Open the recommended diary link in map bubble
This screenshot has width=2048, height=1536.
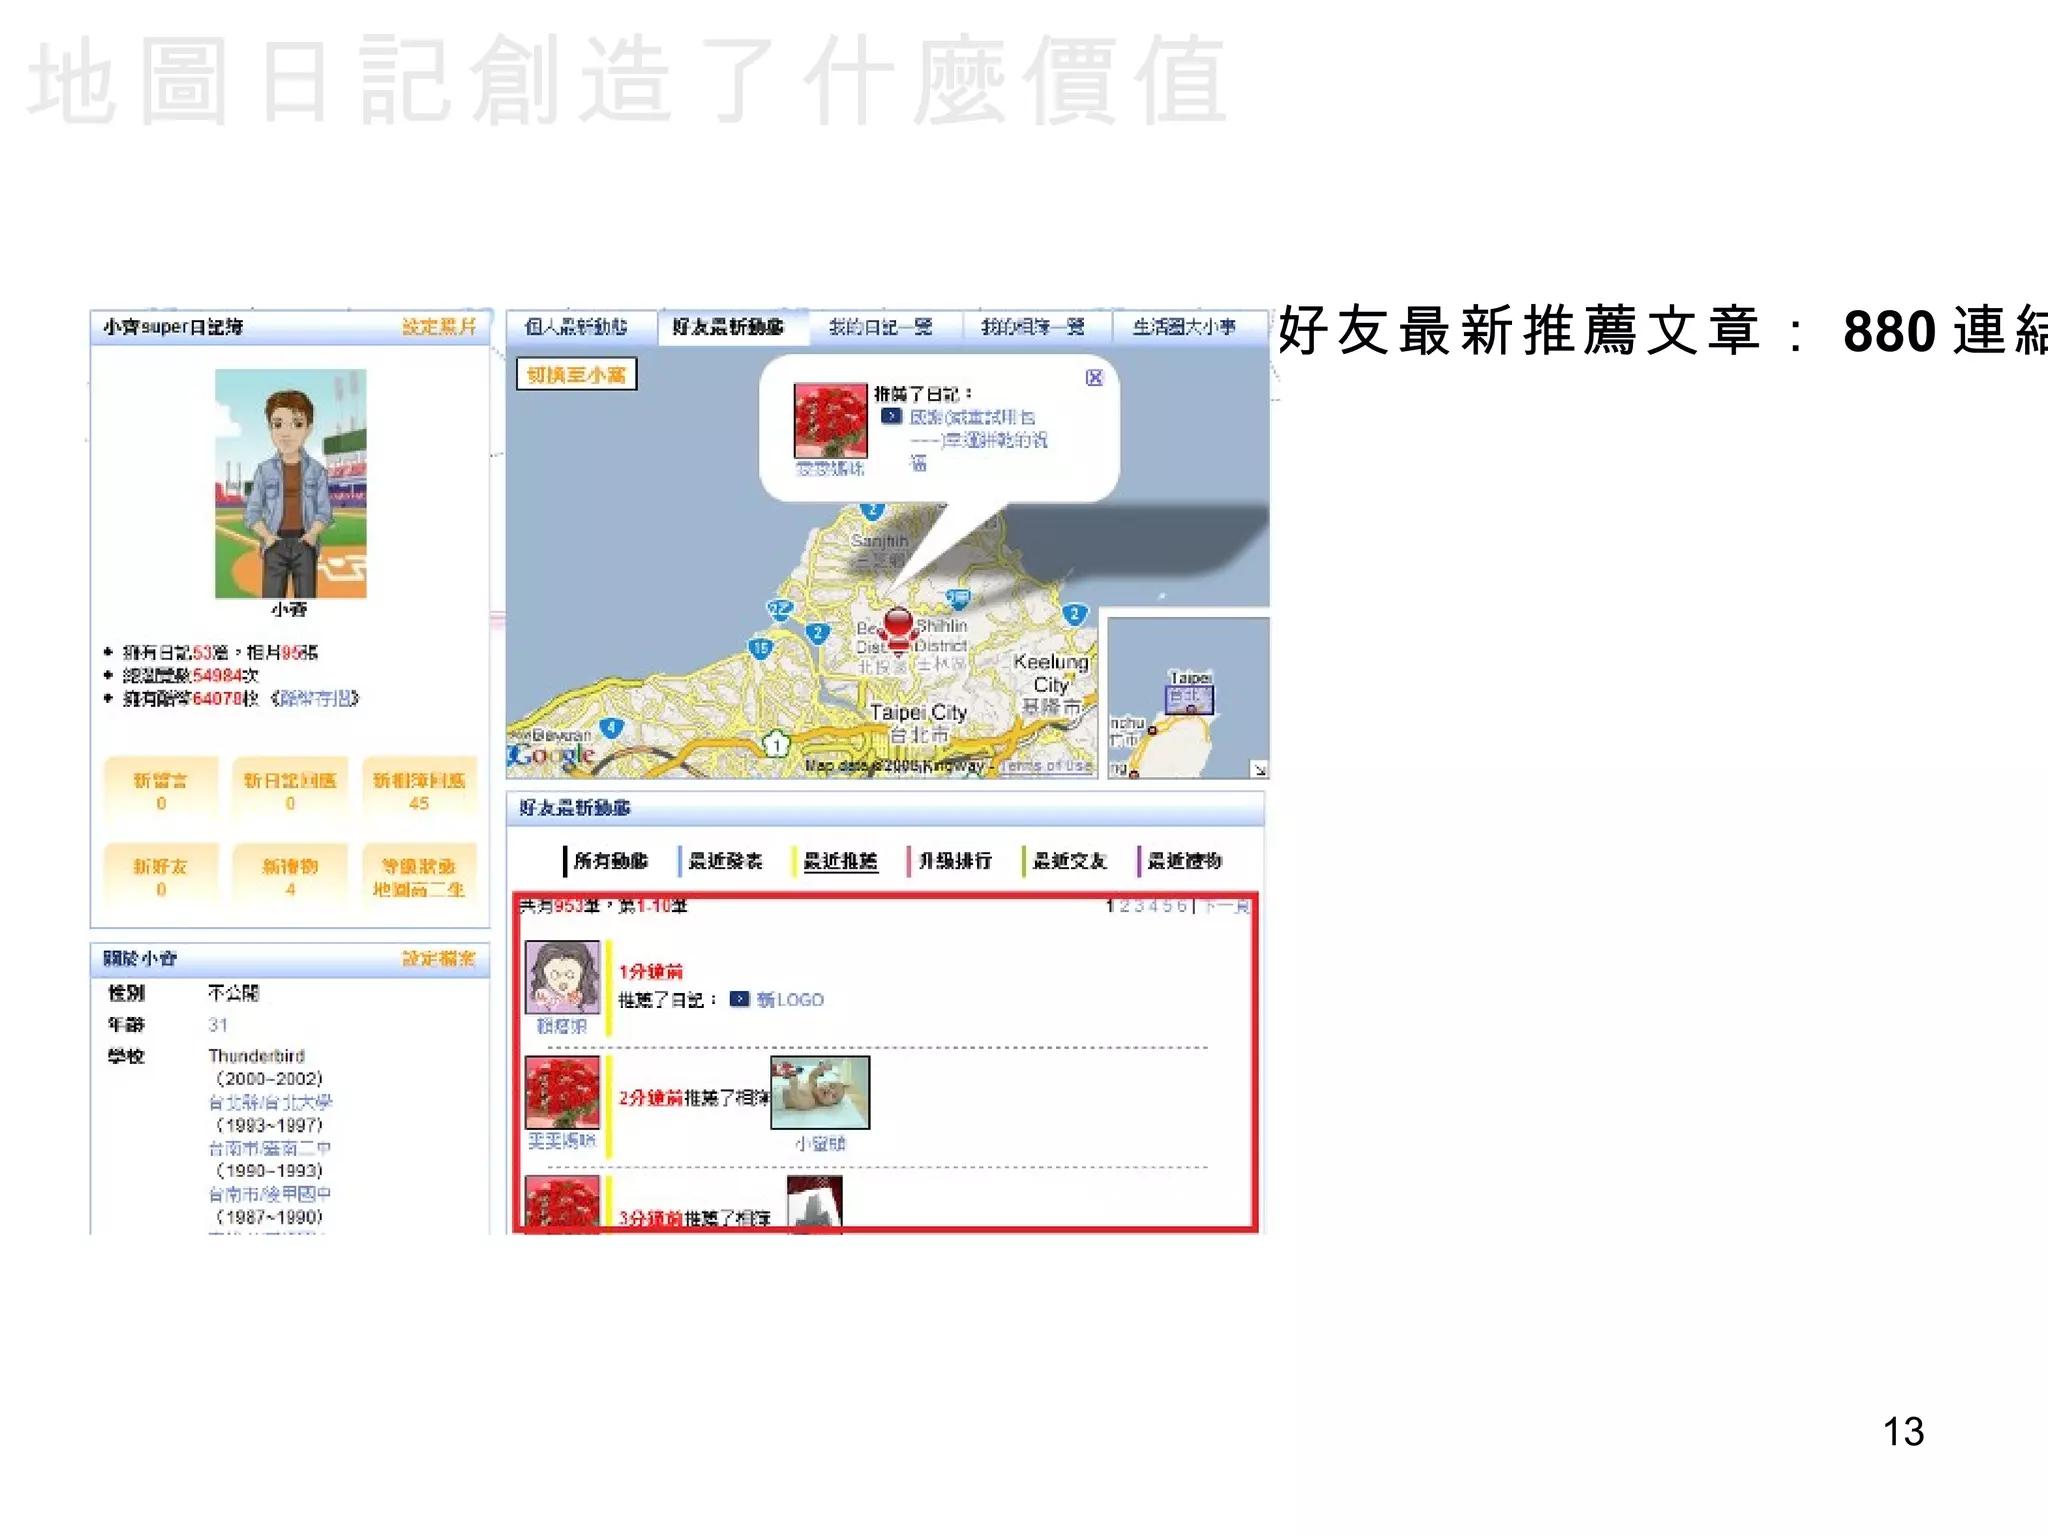click(x=977, y=439)
